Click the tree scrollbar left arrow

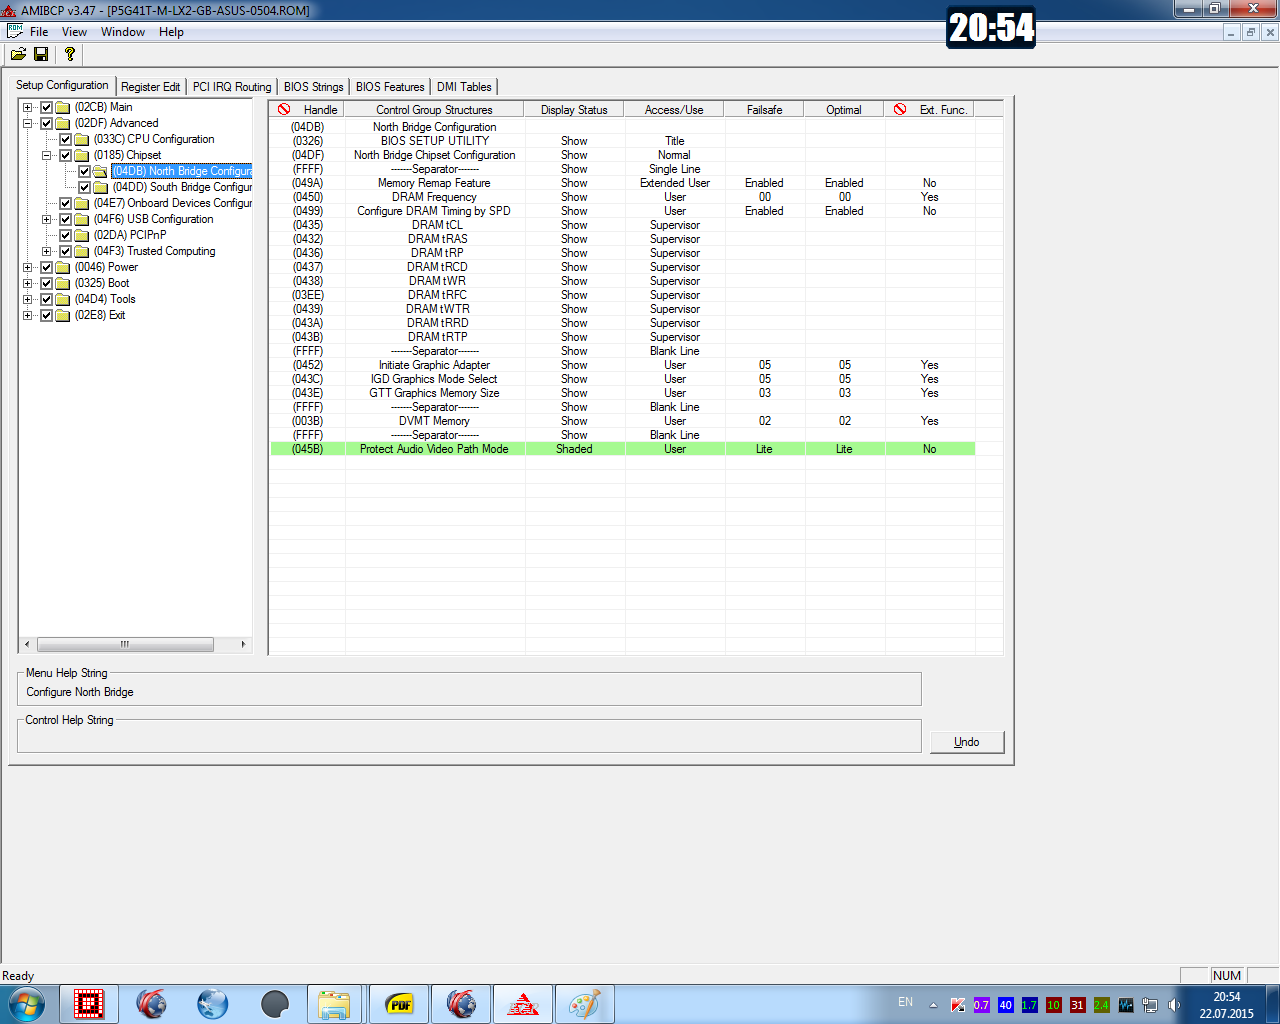[27, 644]
